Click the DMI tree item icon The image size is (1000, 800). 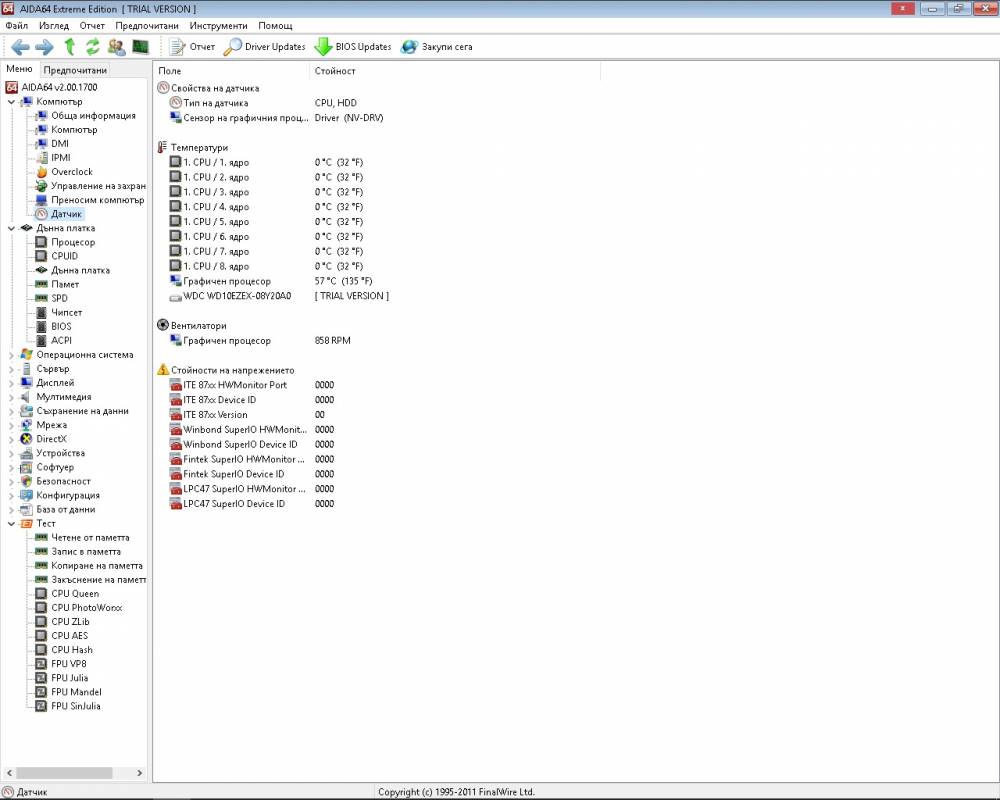click(x=41, y=144)
